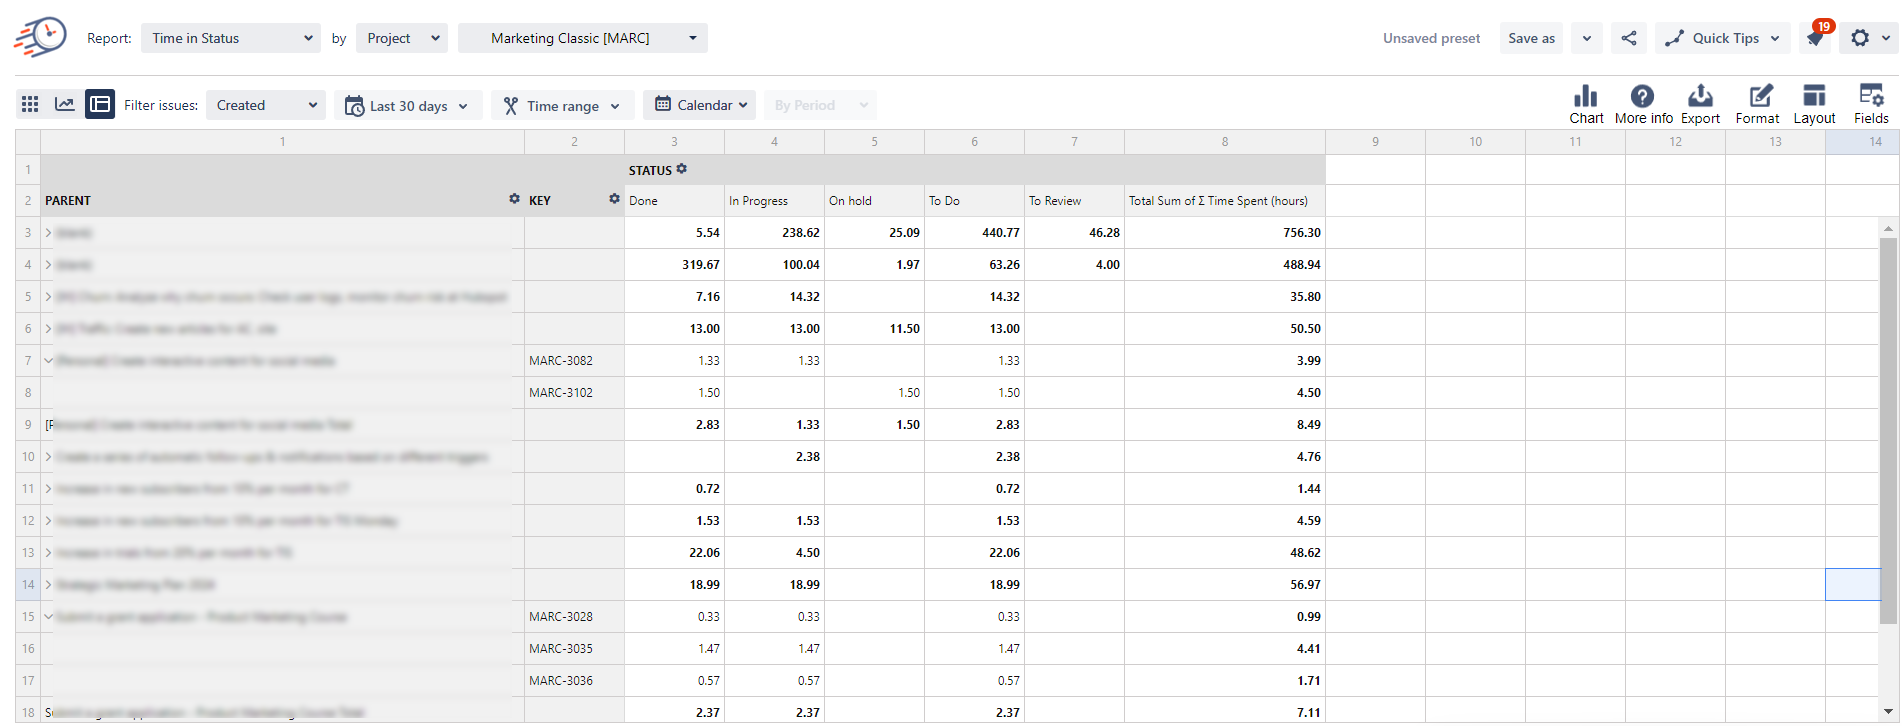
Task: Switch to line graph view mode
Action: 65,104
